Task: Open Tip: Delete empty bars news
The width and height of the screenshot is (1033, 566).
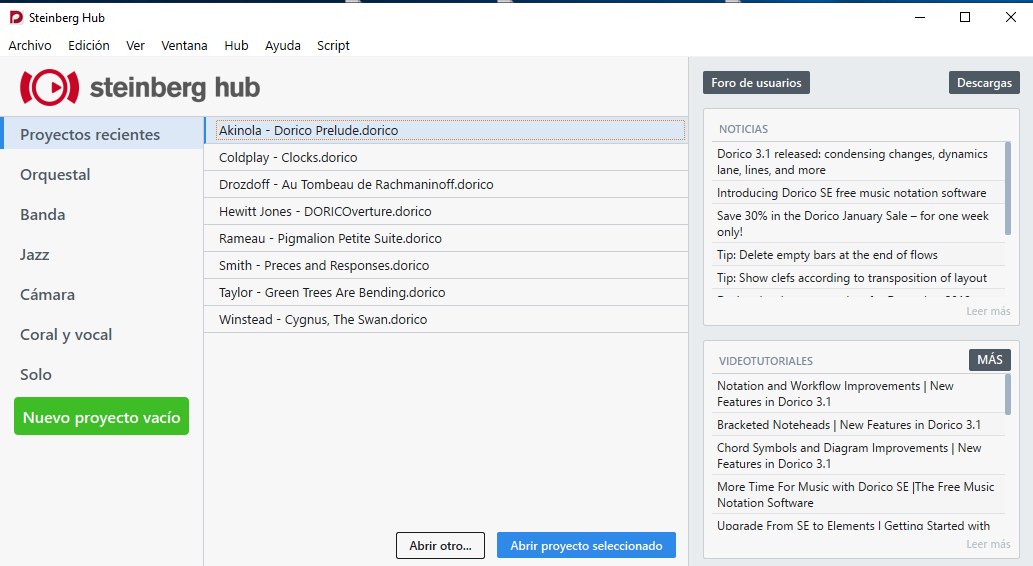Action: pos(858,254)
